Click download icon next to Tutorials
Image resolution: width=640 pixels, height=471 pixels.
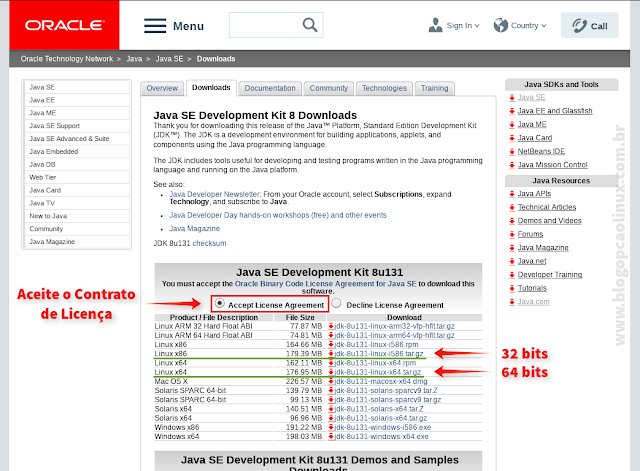pyautogui.click(x=512, y=288)
